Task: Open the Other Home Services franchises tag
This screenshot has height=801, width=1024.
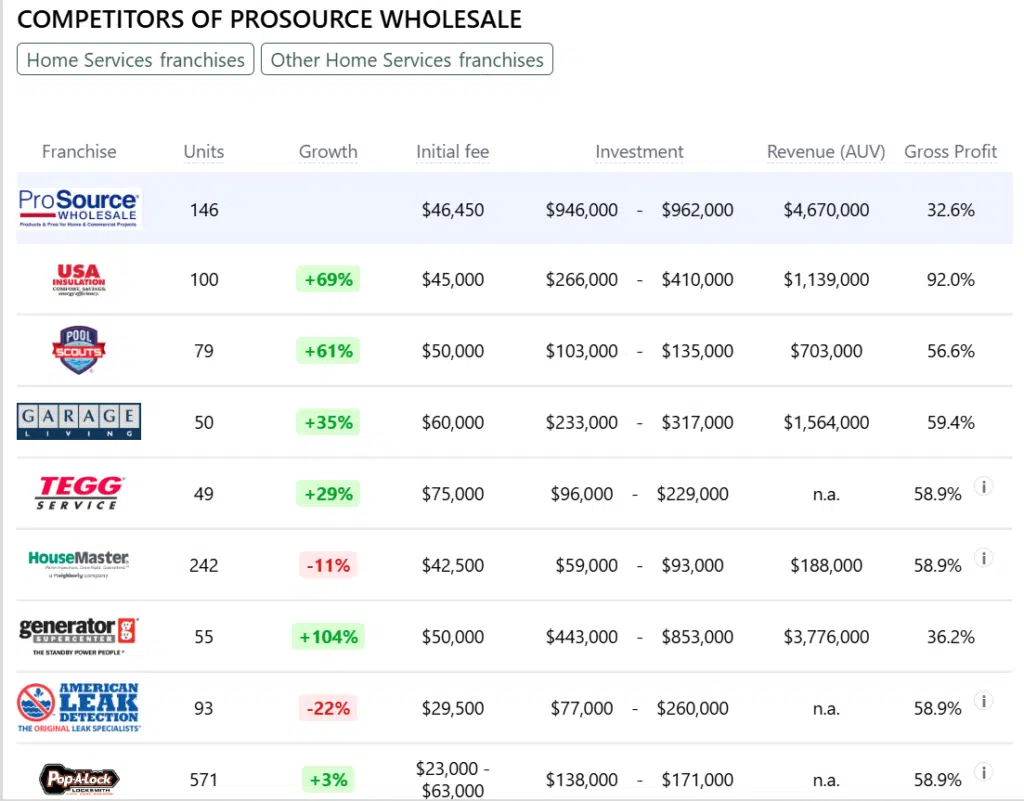Action: (407, 60)
